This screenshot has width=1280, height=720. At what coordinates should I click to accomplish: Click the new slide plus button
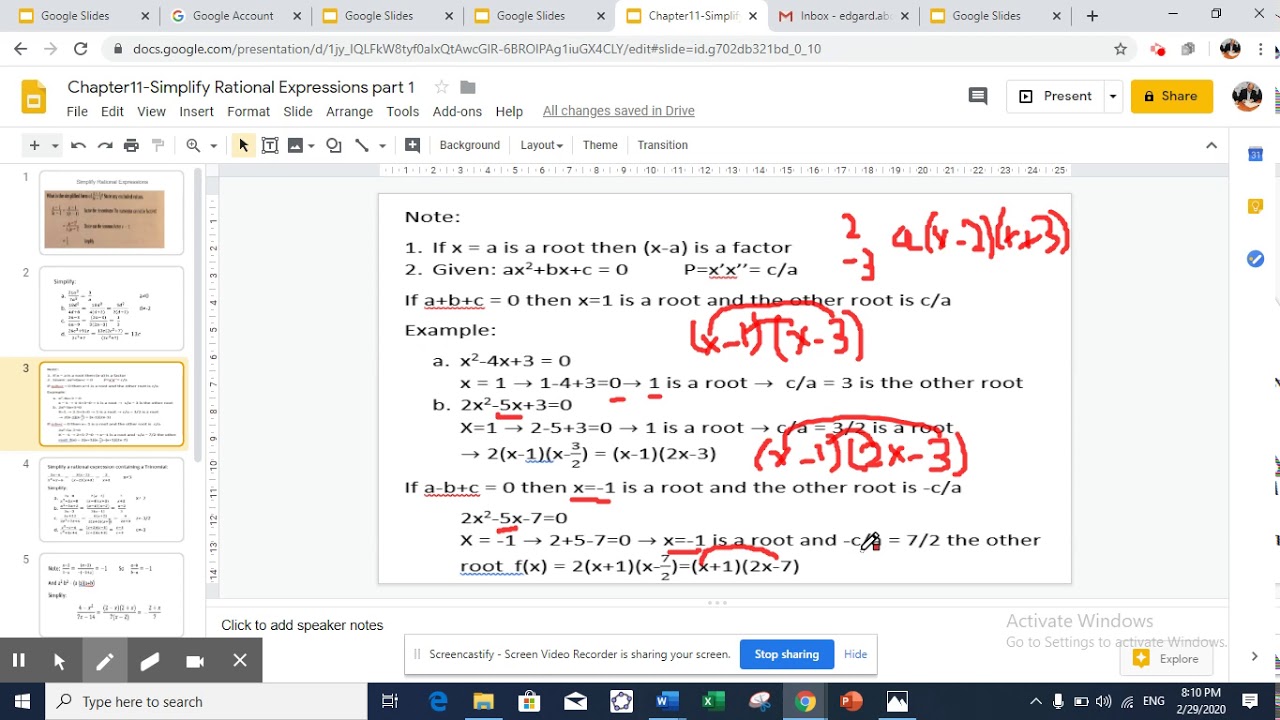(x=34, y=145)
